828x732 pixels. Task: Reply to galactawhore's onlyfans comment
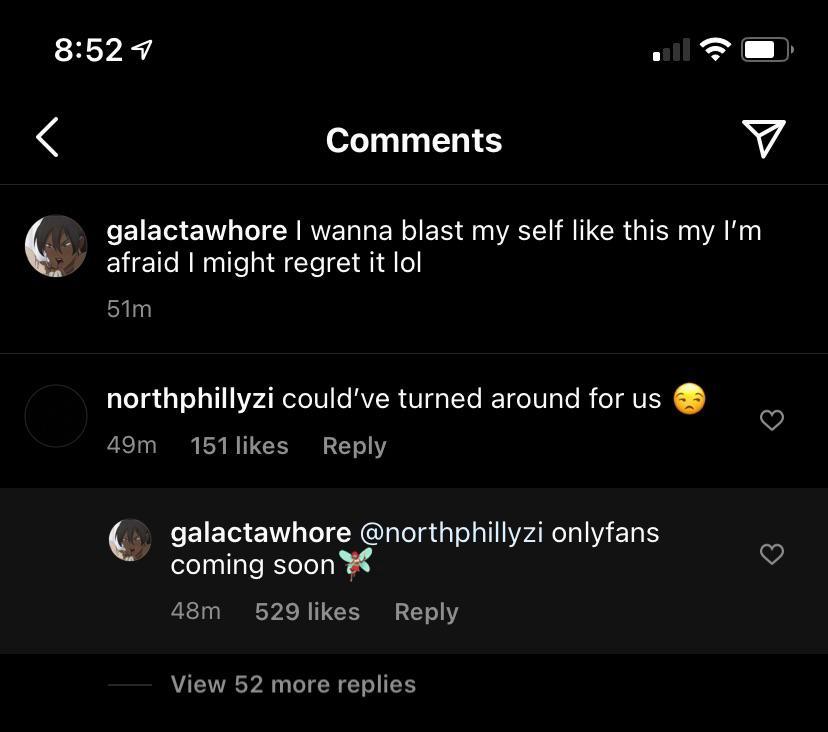pos(426,612)
